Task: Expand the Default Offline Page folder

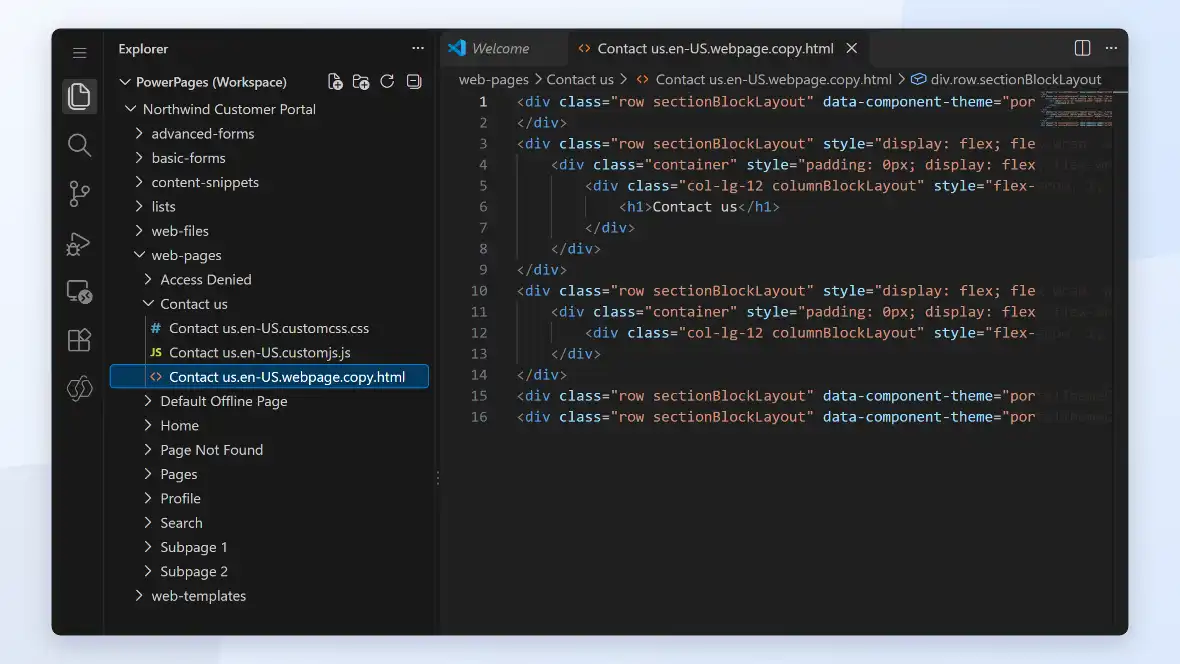Action: (x=148, y=401)
